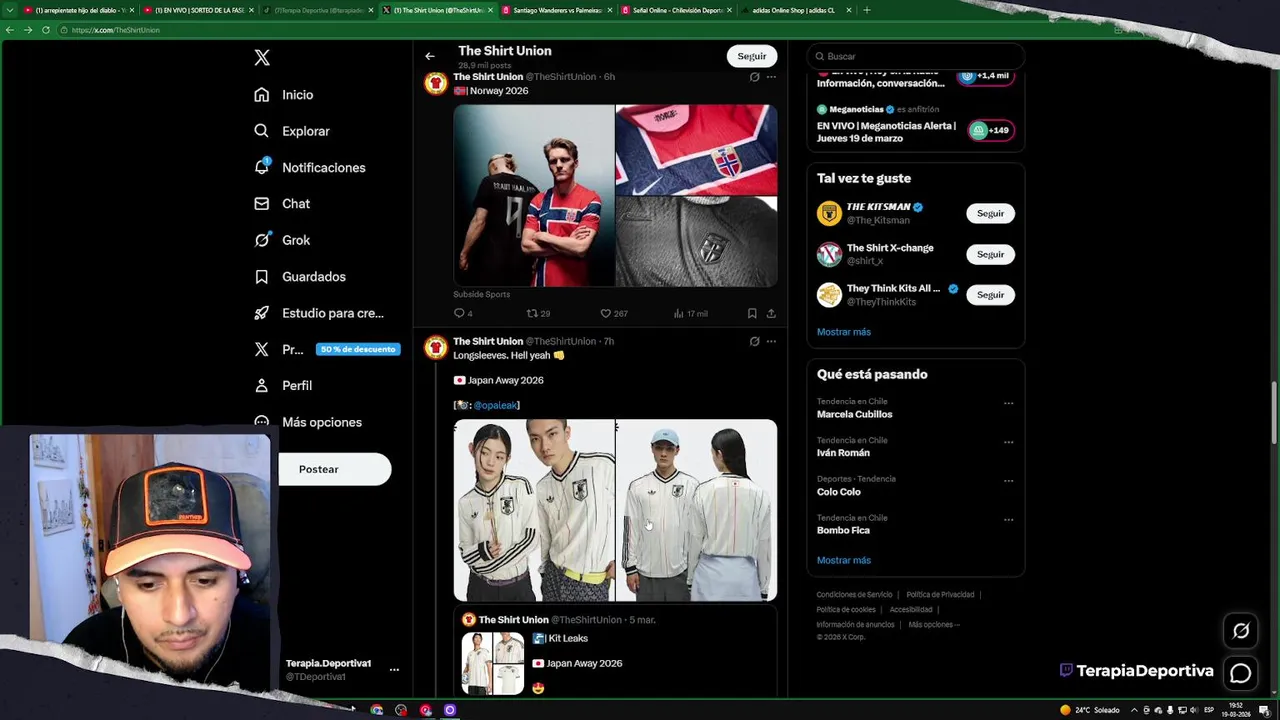This screenshot has width=1280, height=720.
Task: Click the X logo in the sidebar
Action: pyautogui.click(x=262, y=58)
